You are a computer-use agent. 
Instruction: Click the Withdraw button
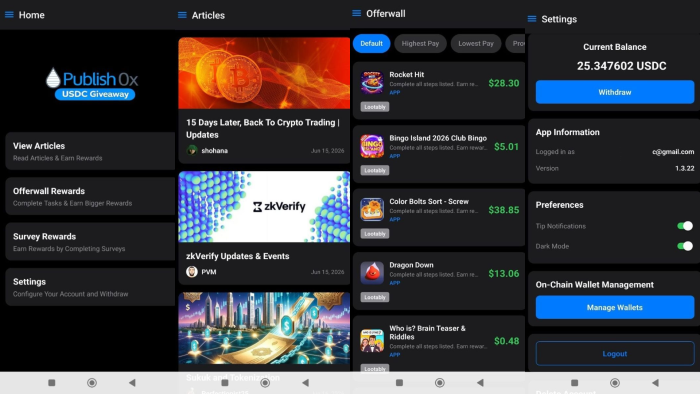615,92
